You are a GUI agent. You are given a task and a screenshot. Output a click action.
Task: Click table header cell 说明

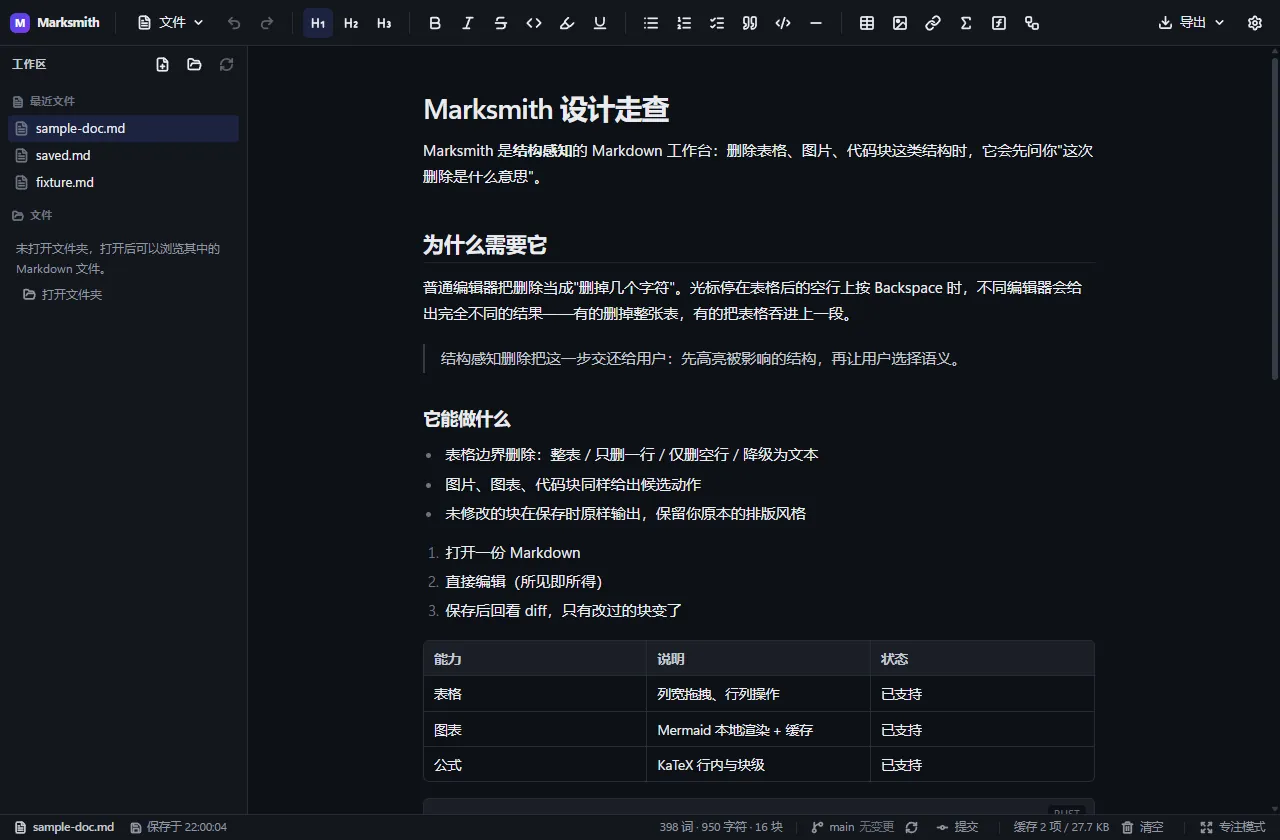click(x=758, y=659)
